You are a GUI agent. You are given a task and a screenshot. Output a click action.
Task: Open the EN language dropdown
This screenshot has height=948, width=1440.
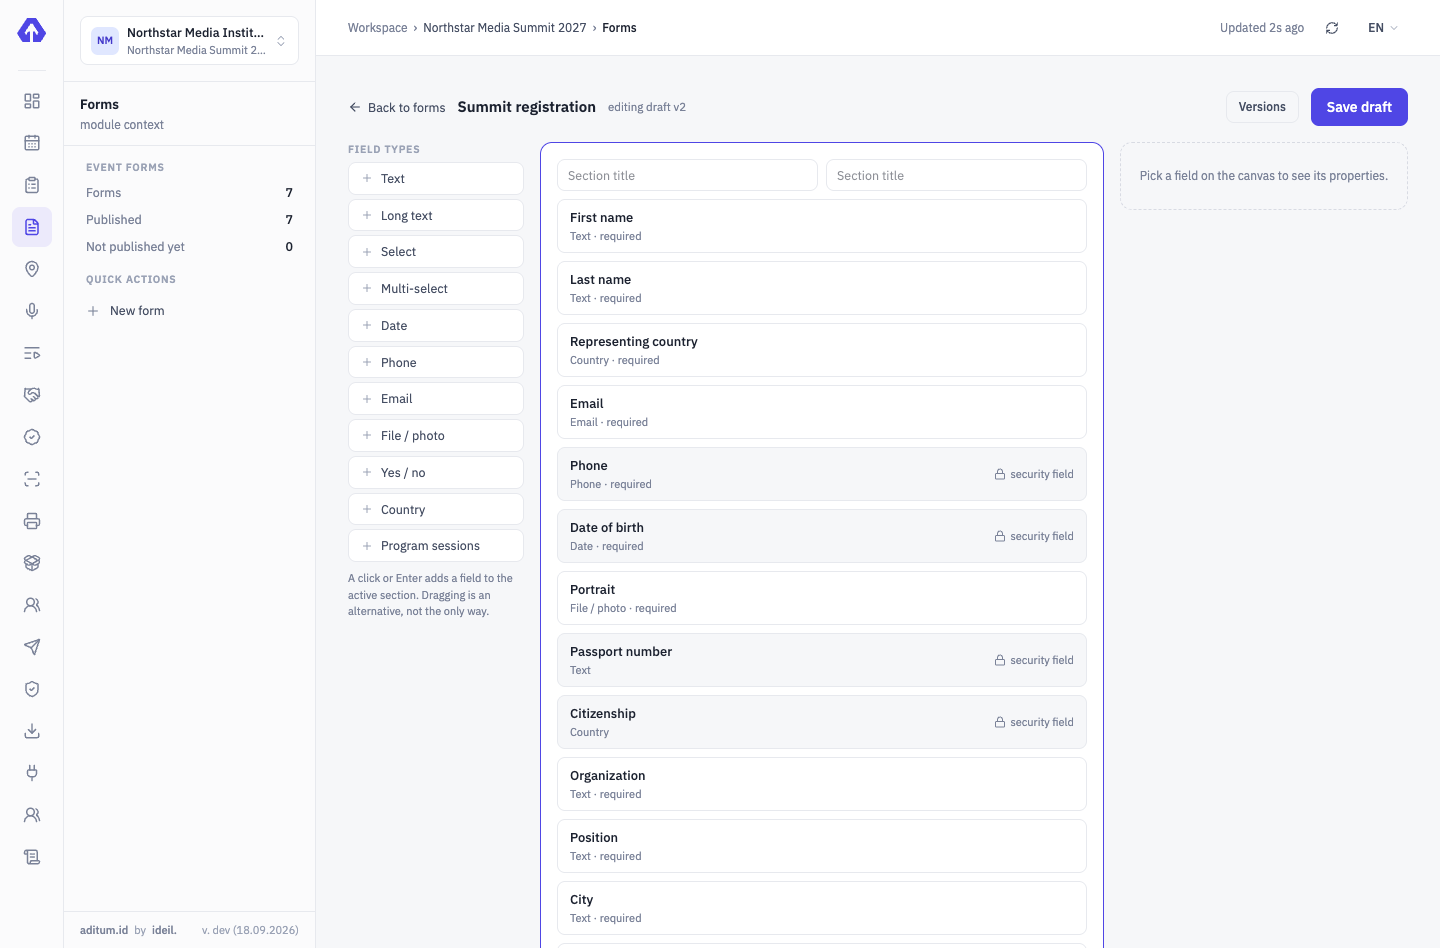1383,28
